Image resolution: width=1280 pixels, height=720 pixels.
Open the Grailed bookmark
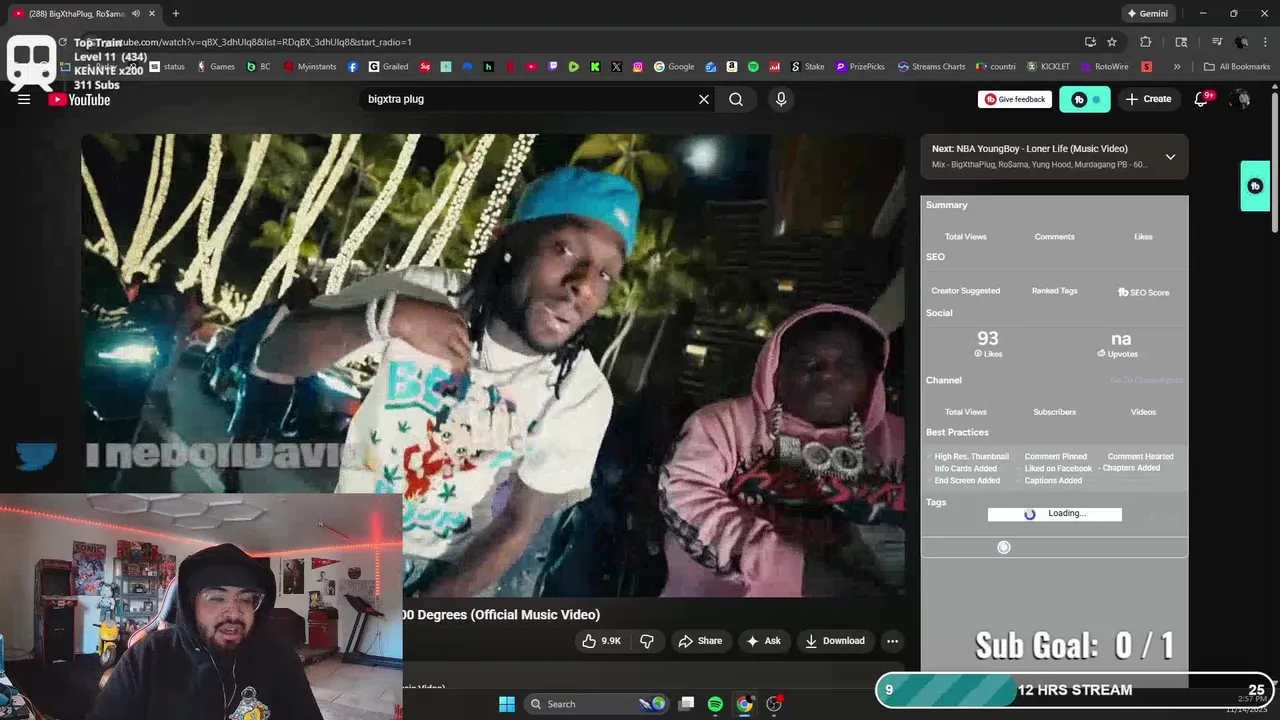point(389,67)
